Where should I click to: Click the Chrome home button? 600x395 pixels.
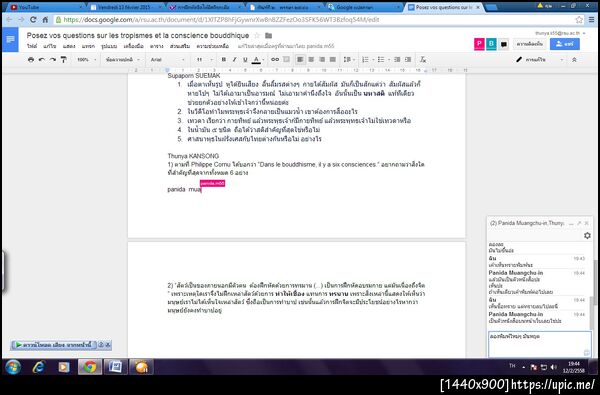coord(45,20)
